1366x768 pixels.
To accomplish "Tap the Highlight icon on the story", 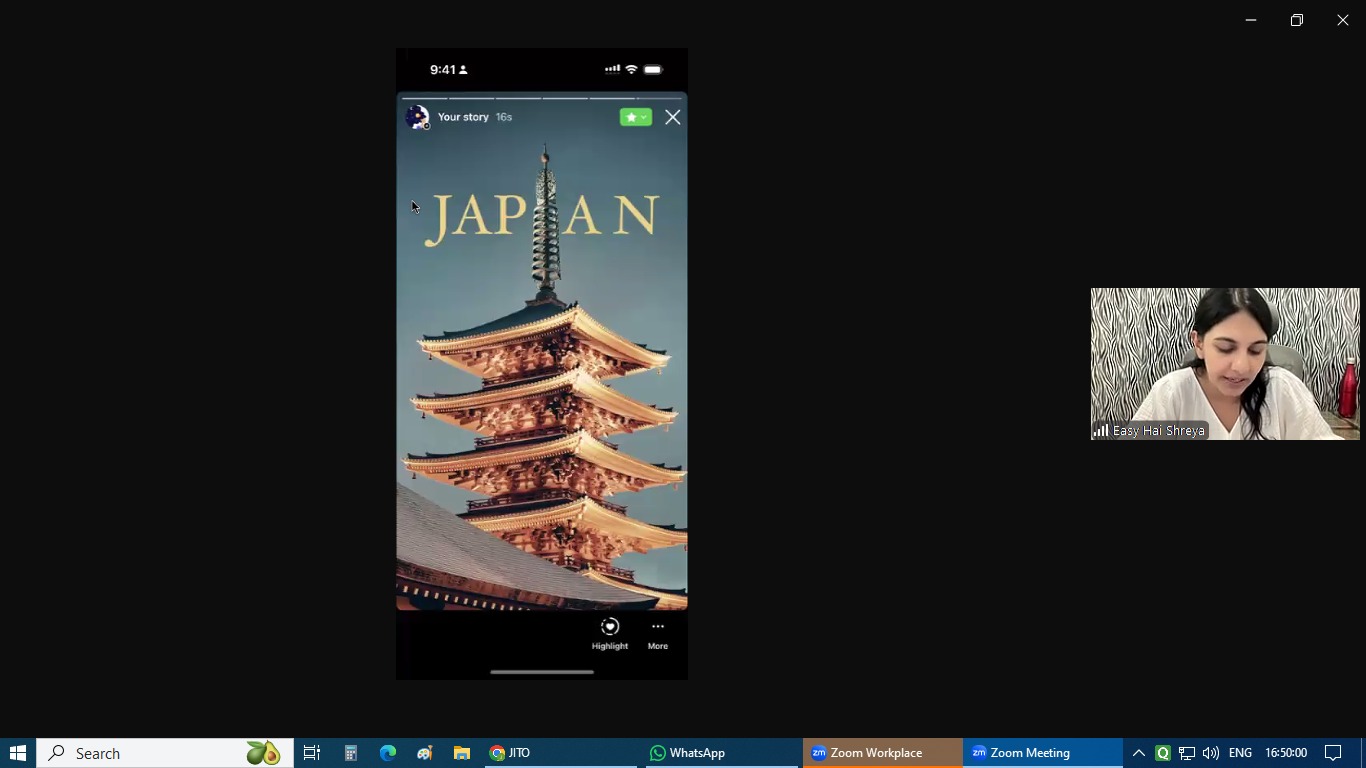I will (609, 628).
